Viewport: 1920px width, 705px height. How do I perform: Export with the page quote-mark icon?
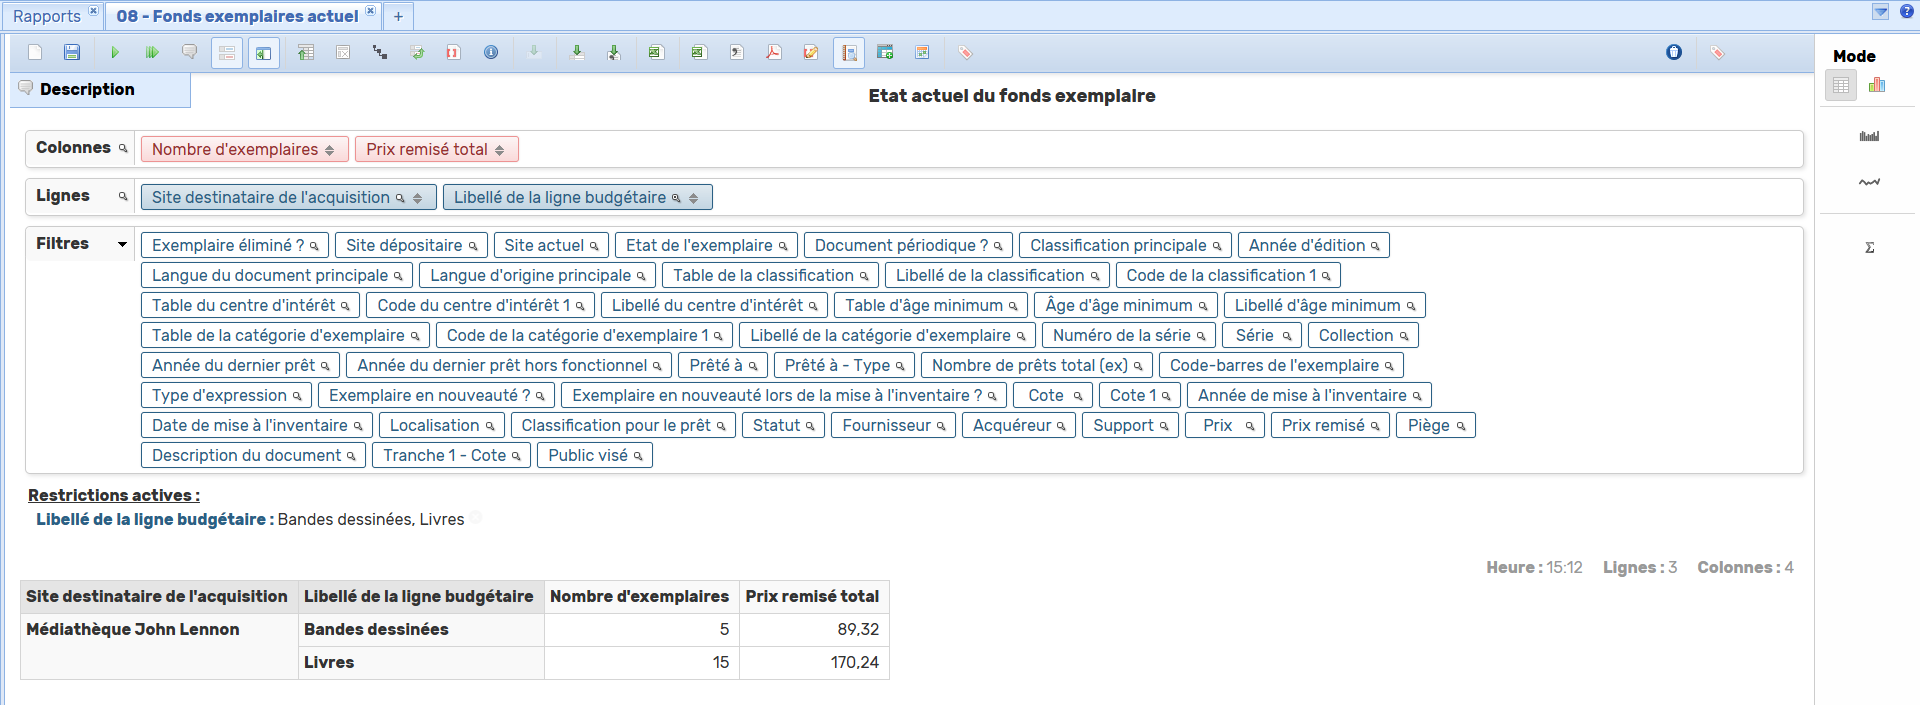737,52
